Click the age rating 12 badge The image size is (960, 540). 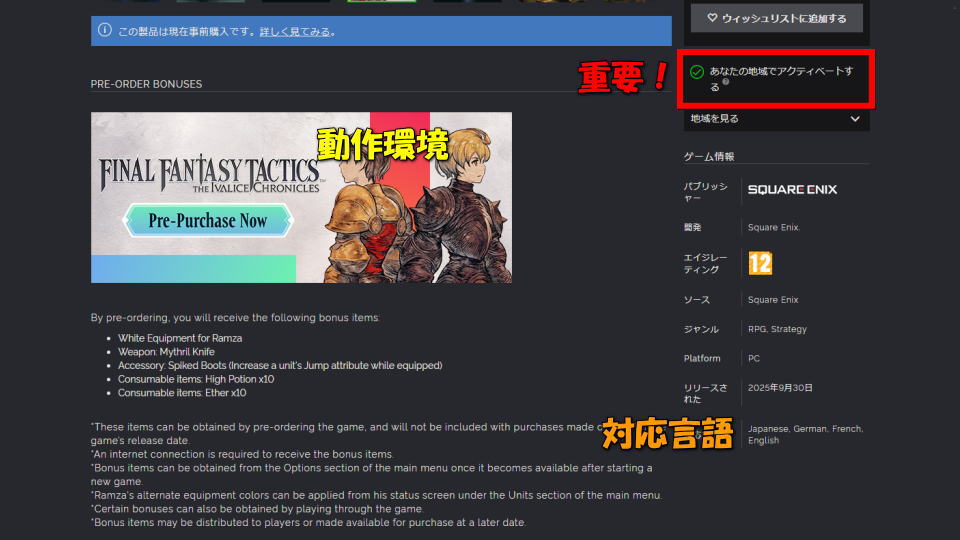tap(760, 263)
